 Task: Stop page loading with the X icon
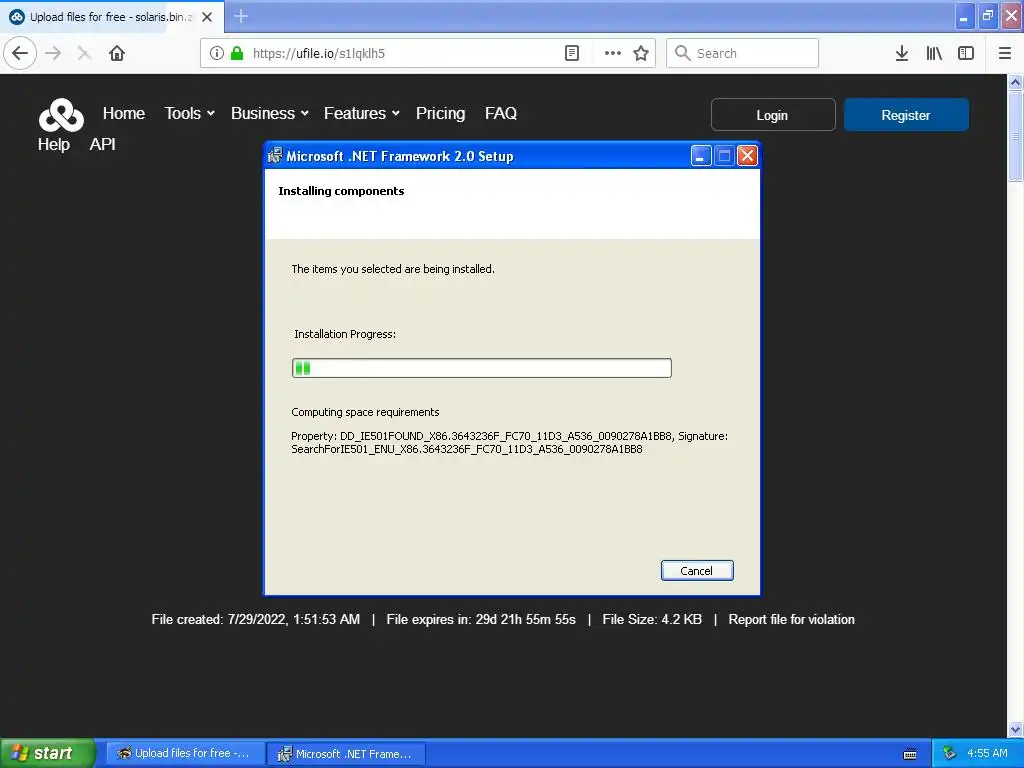[84, 54]
